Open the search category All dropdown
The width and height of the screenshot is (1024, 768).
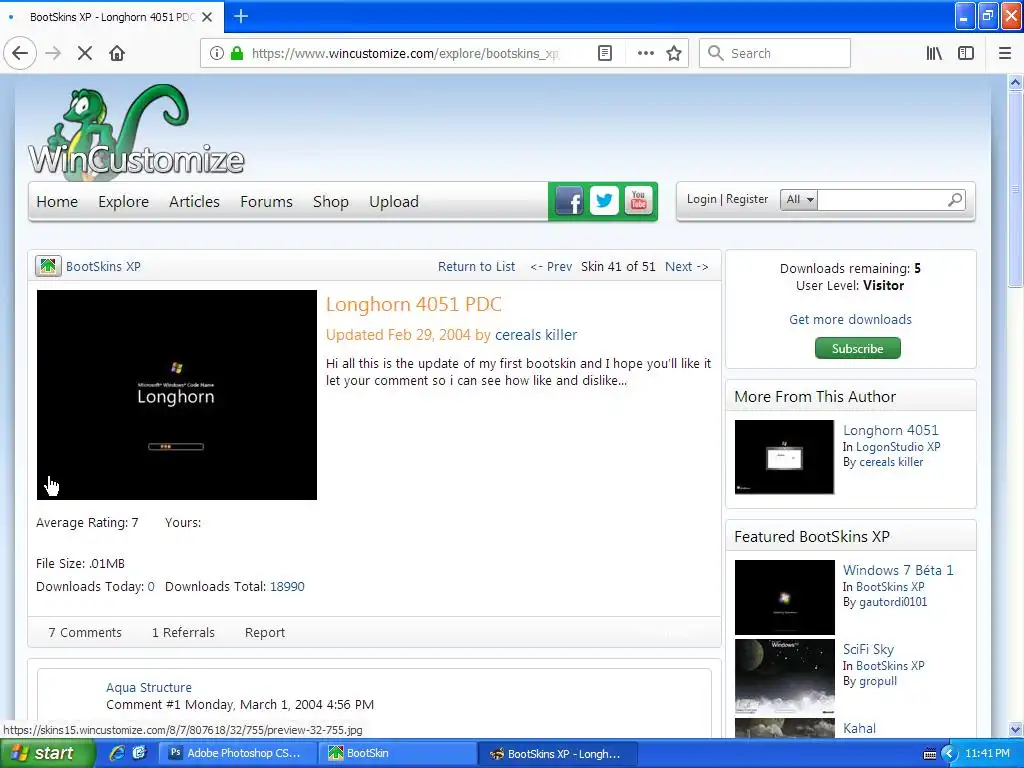click(799, 199)
